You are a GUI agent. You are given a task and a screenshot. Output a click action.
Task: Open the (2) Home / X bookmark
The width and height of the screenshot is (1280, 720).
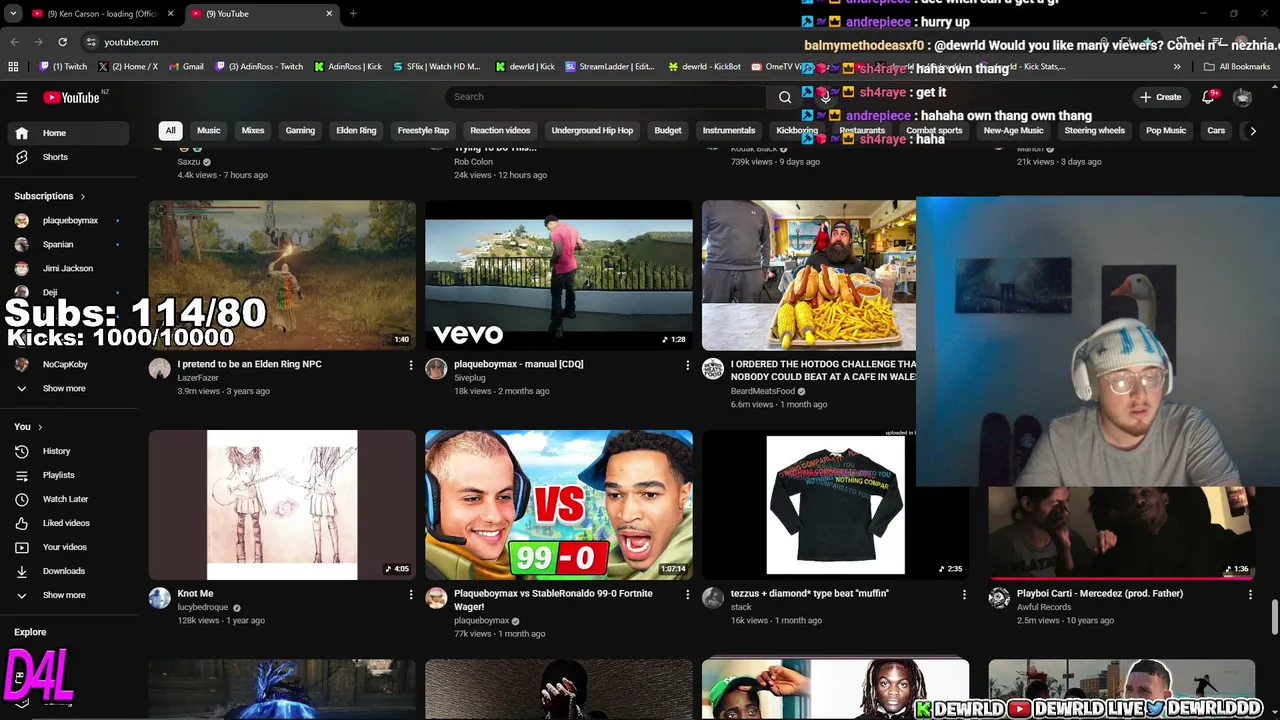click(x=128, y=67)
